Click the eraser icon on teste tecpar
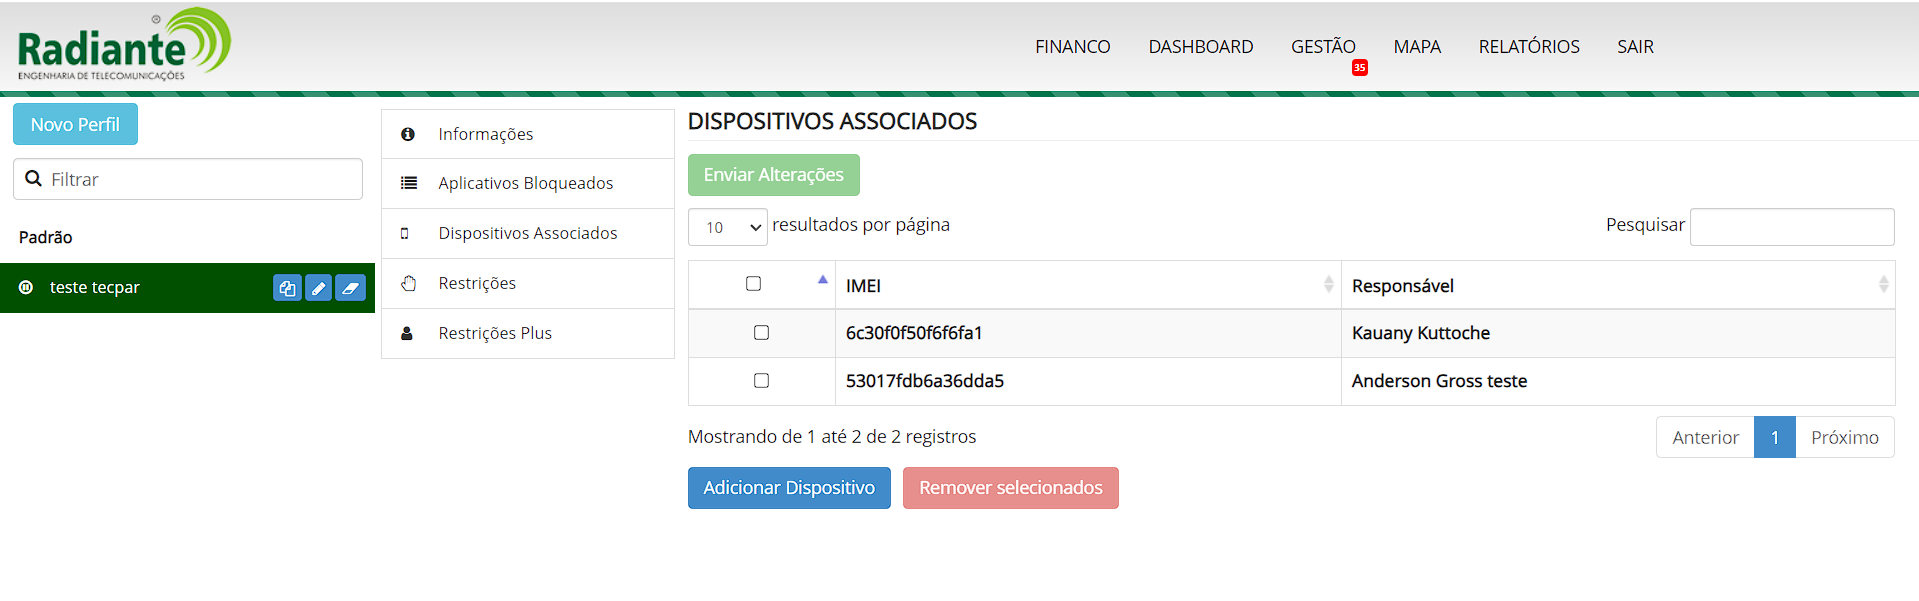The image size is (1919, 601). 350,288
